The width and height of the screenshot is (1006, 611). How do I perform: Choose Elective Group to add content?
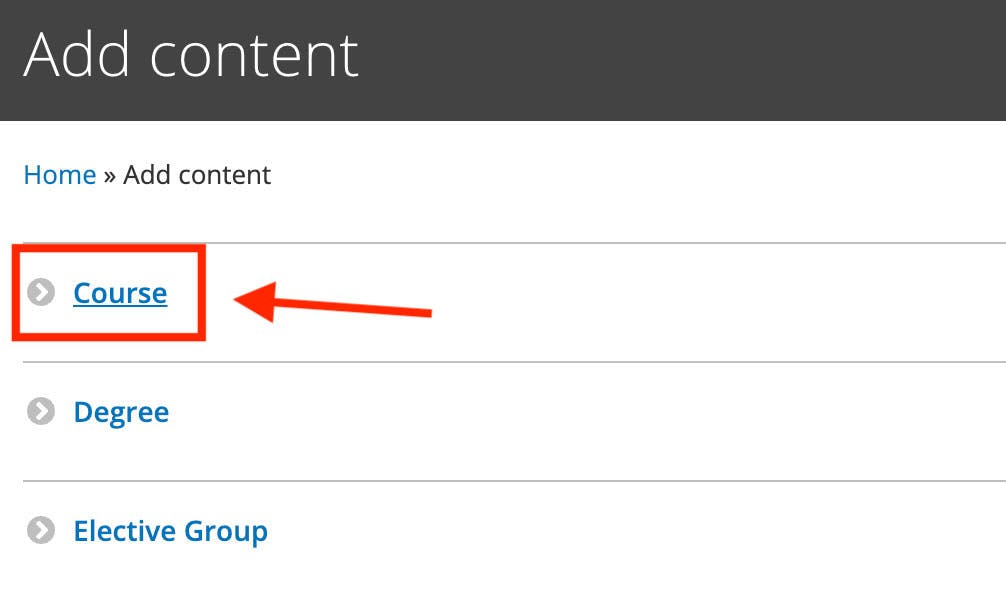coord(170,530)
